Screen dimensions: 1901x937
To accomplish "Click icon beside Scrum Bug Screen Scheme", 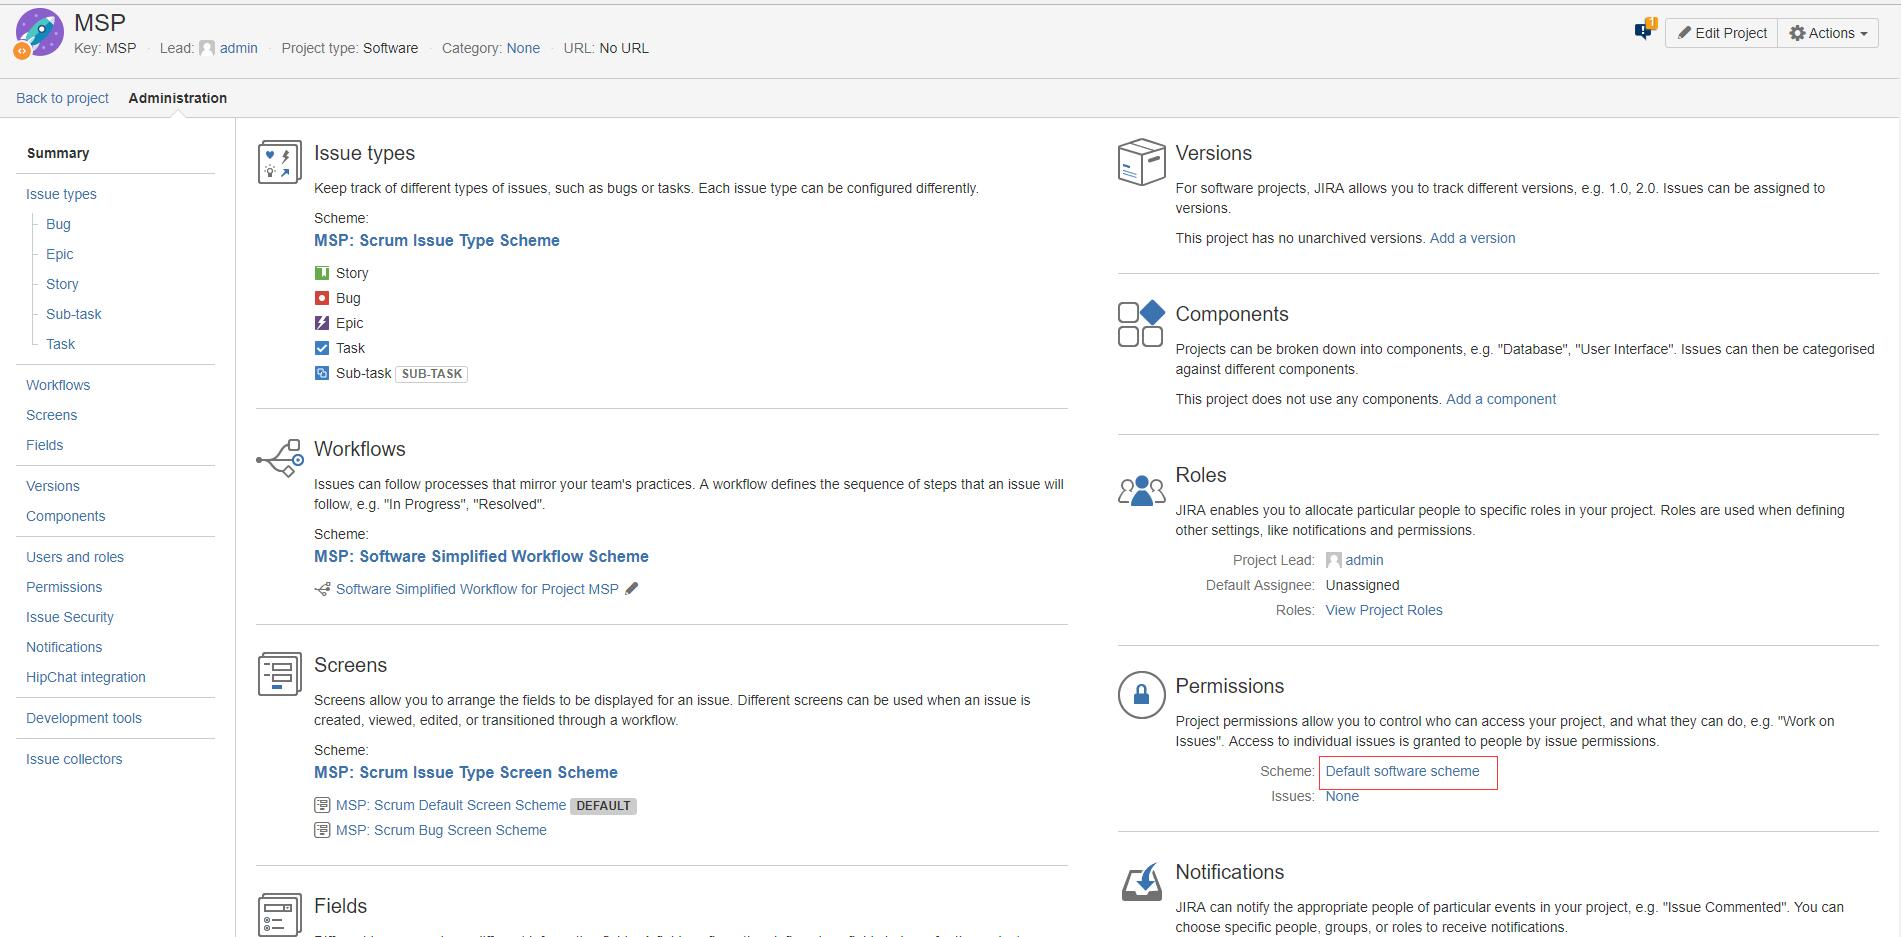I will coord(322,830).
